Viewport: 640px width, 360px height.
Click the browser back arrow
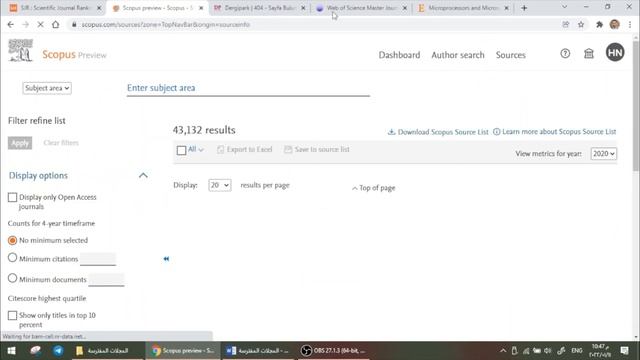[11, 24]
